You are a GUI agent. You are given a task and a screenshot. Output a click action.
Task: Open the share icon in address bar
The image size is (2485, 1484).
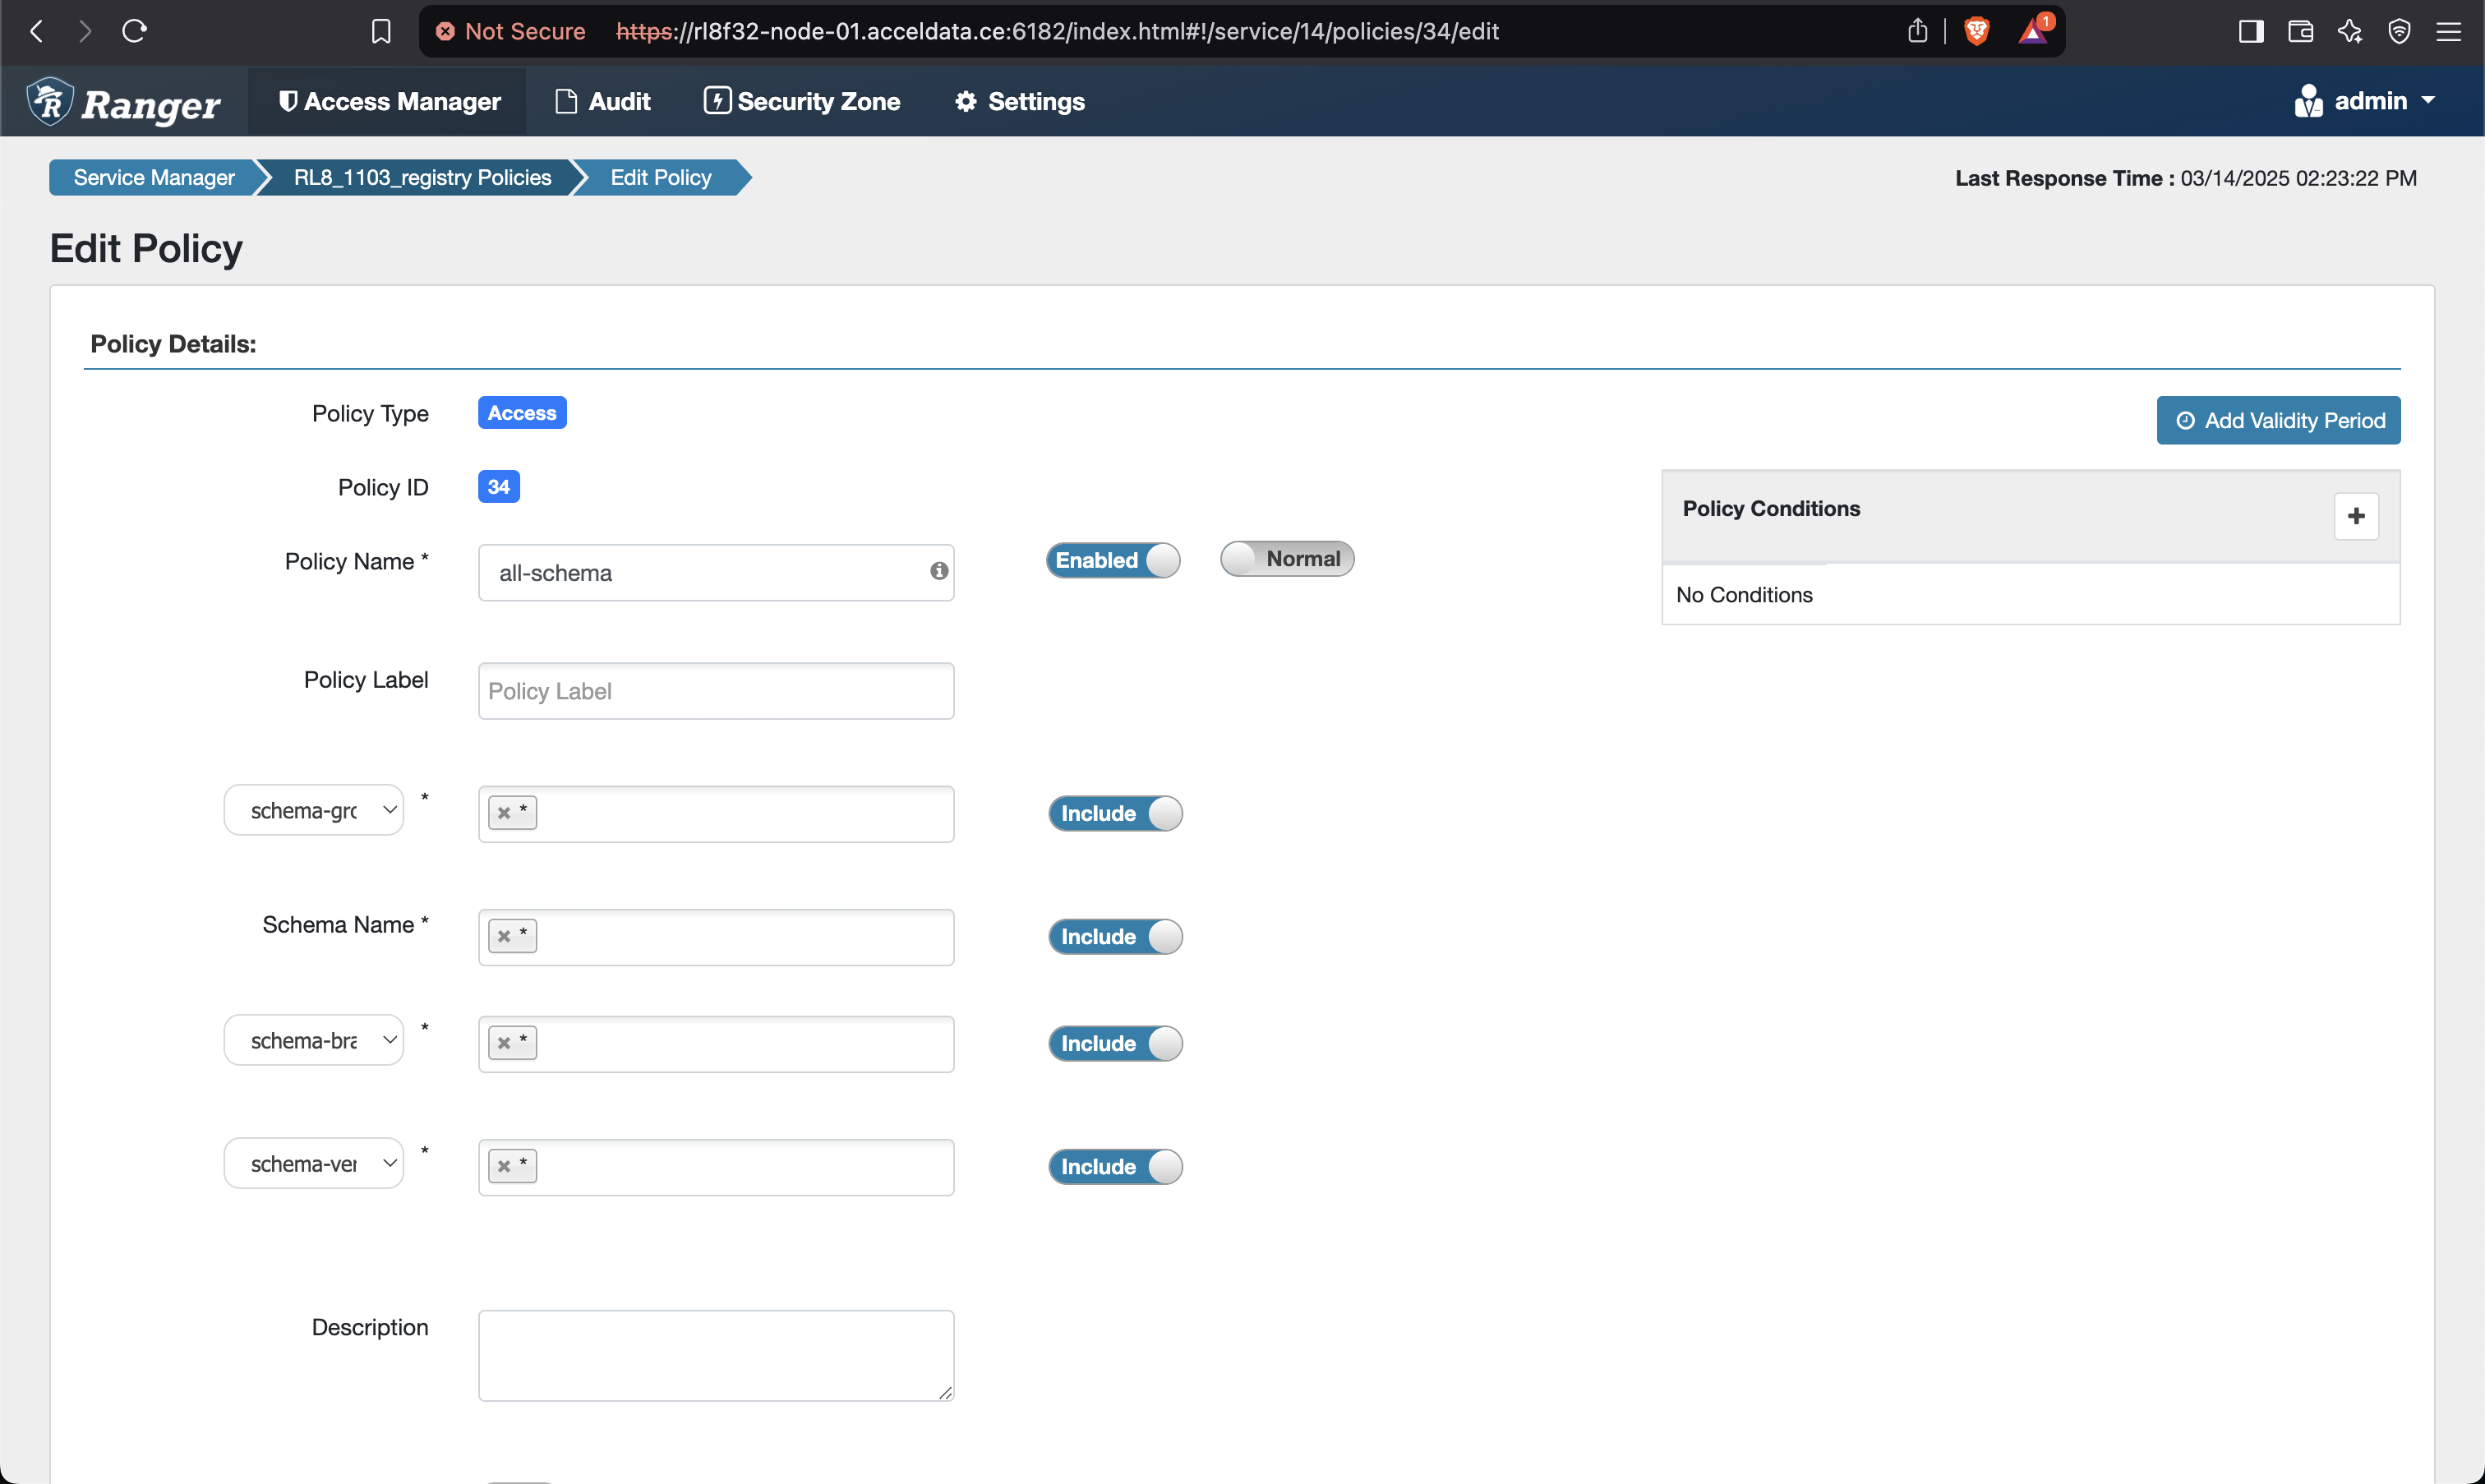1917,31
